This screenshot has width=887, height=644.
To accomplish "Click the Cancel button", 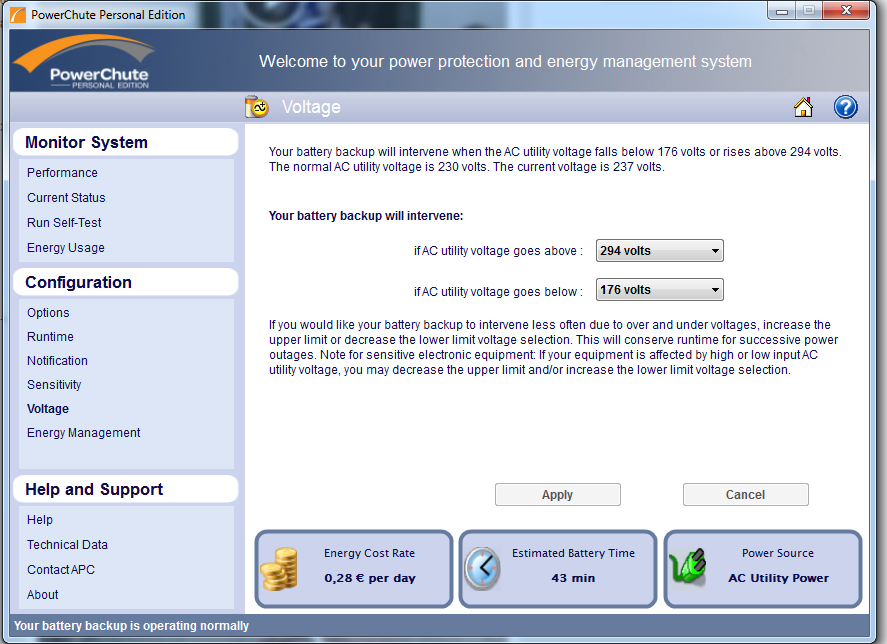I will click(746, 495).
